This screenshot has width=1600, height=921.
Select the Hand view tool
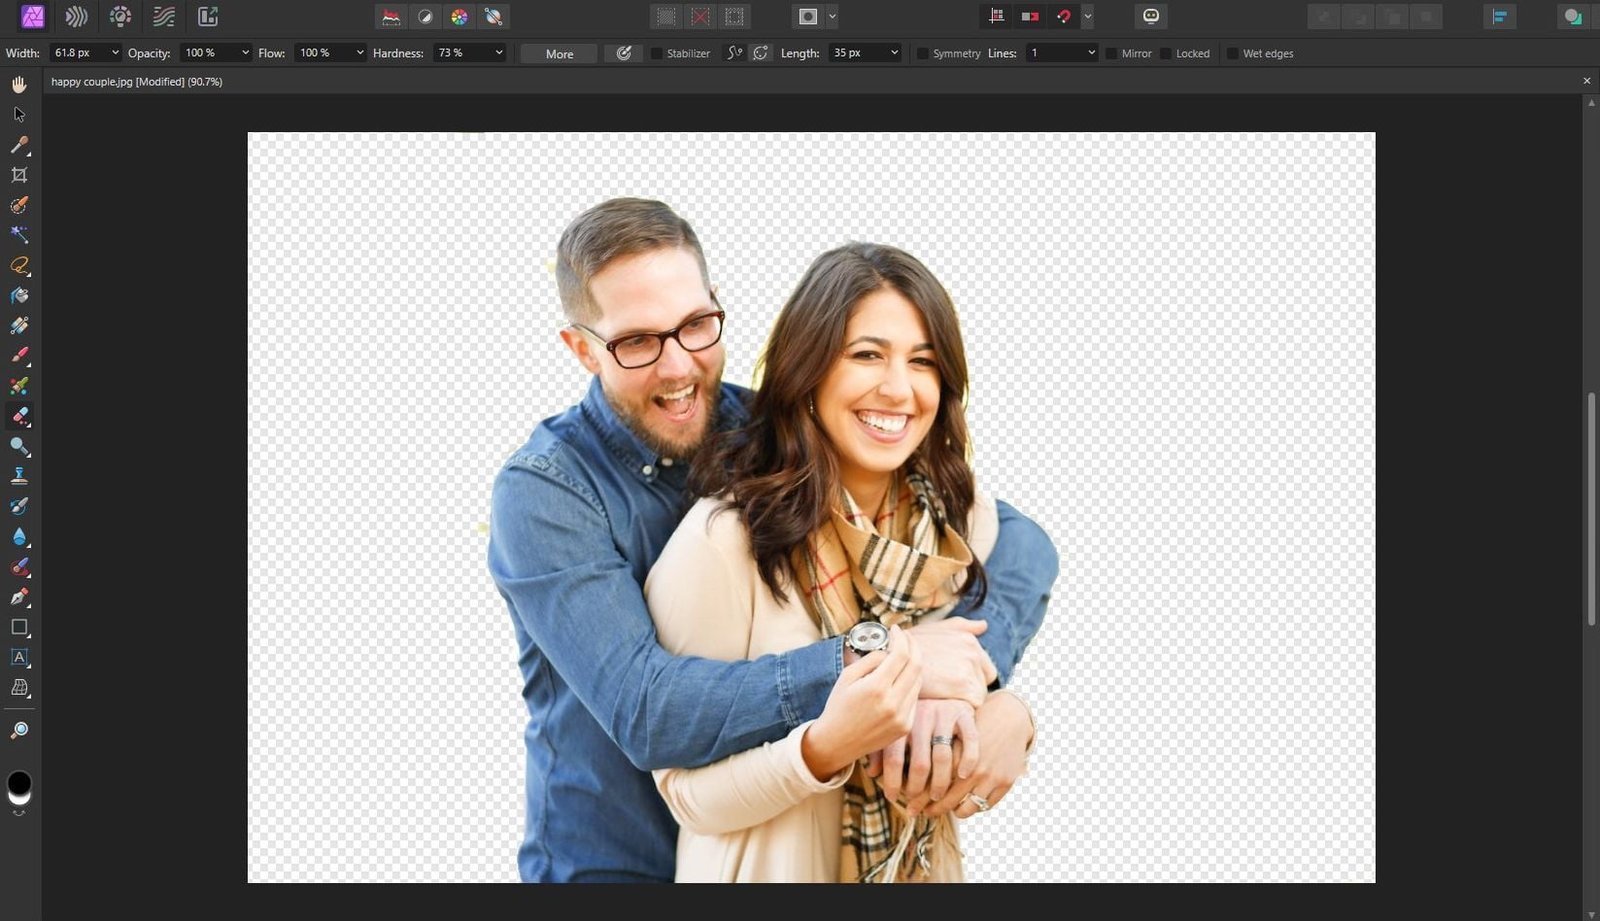19,84
